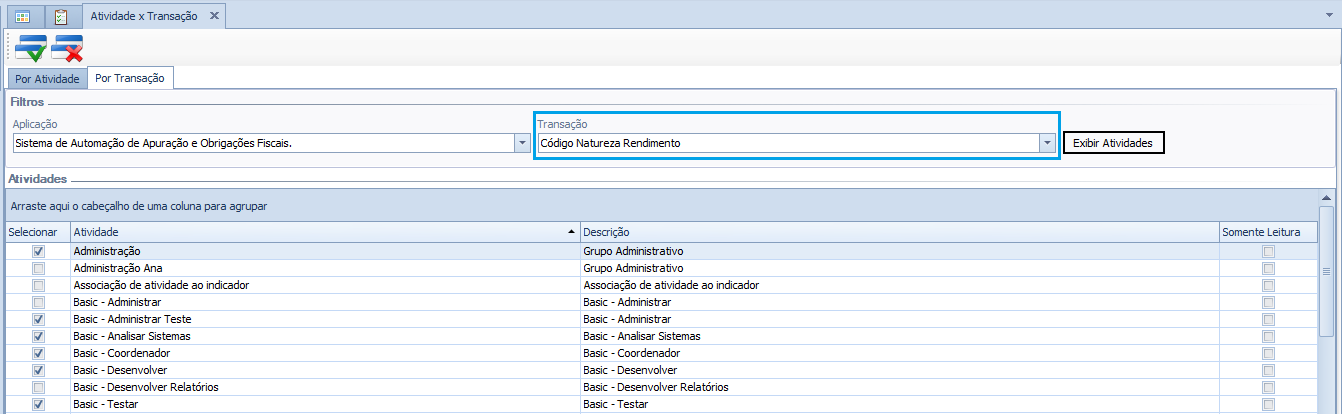Open the clipboard checklist icon tab
Viewport: 1342px width, 414px height.
coord(60,17)
